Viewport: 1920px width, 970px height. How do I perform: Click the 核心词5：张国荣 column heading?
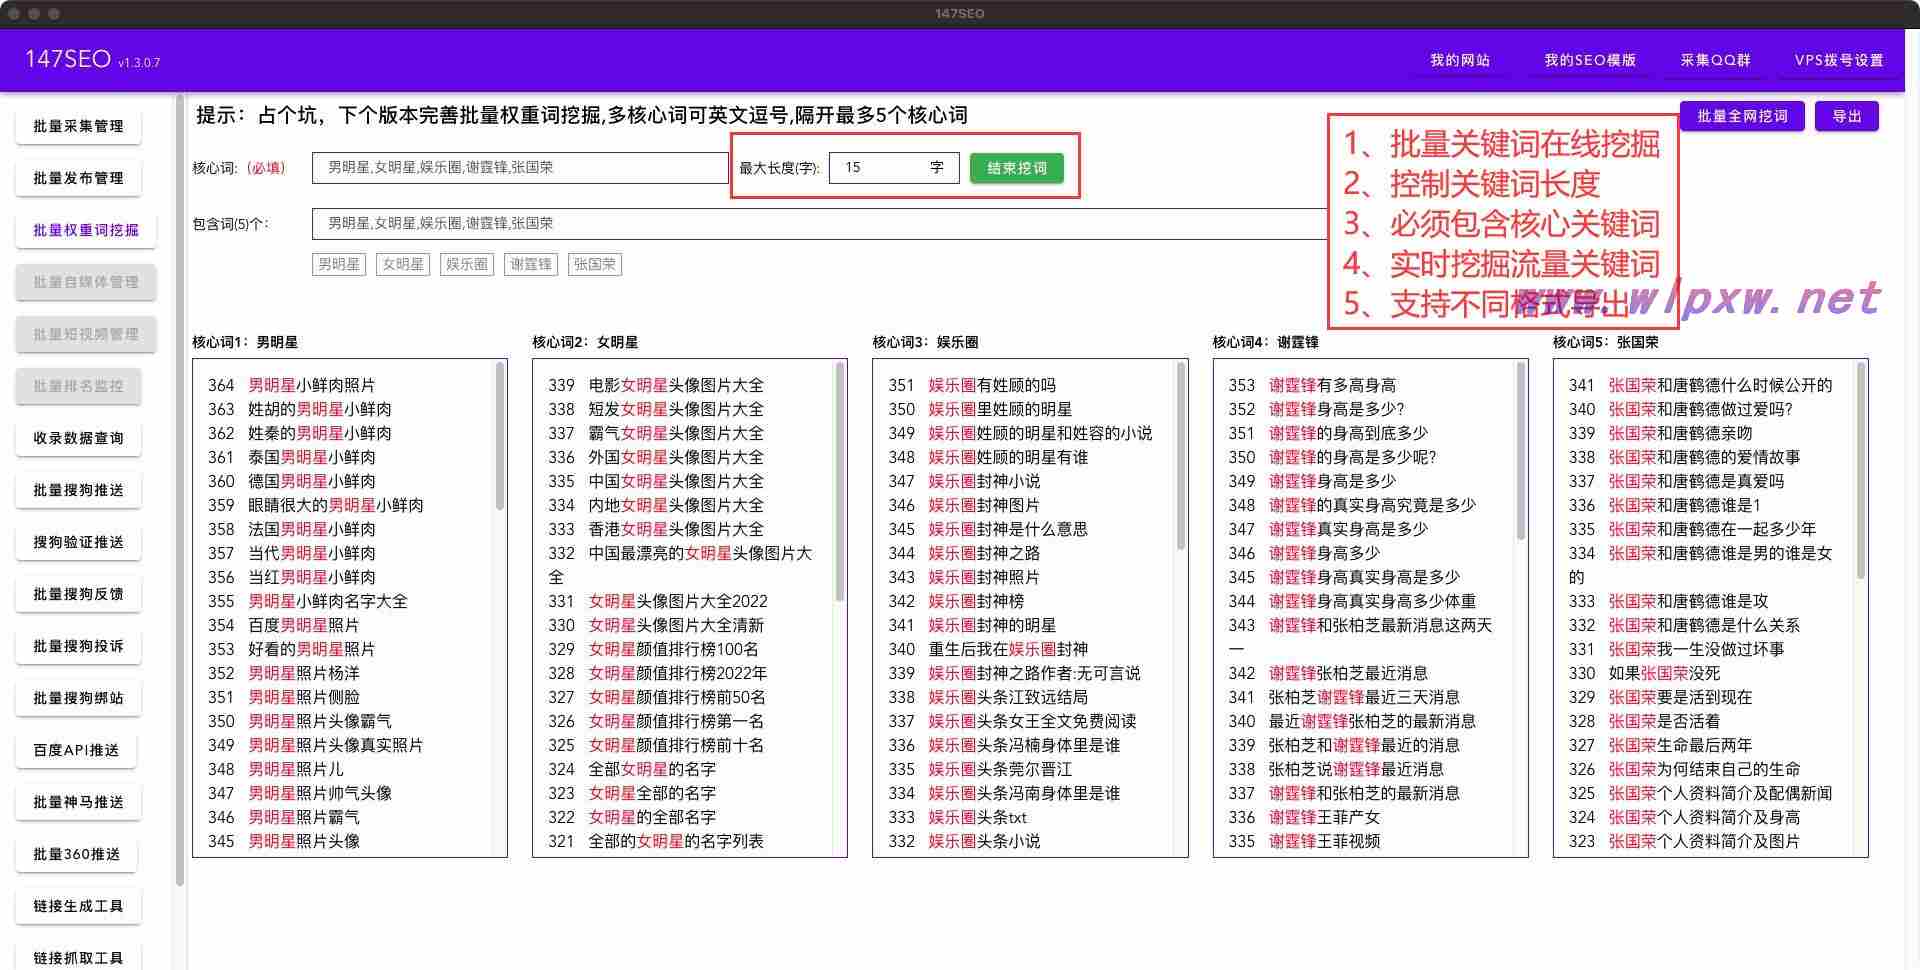tap(1605, 342)
